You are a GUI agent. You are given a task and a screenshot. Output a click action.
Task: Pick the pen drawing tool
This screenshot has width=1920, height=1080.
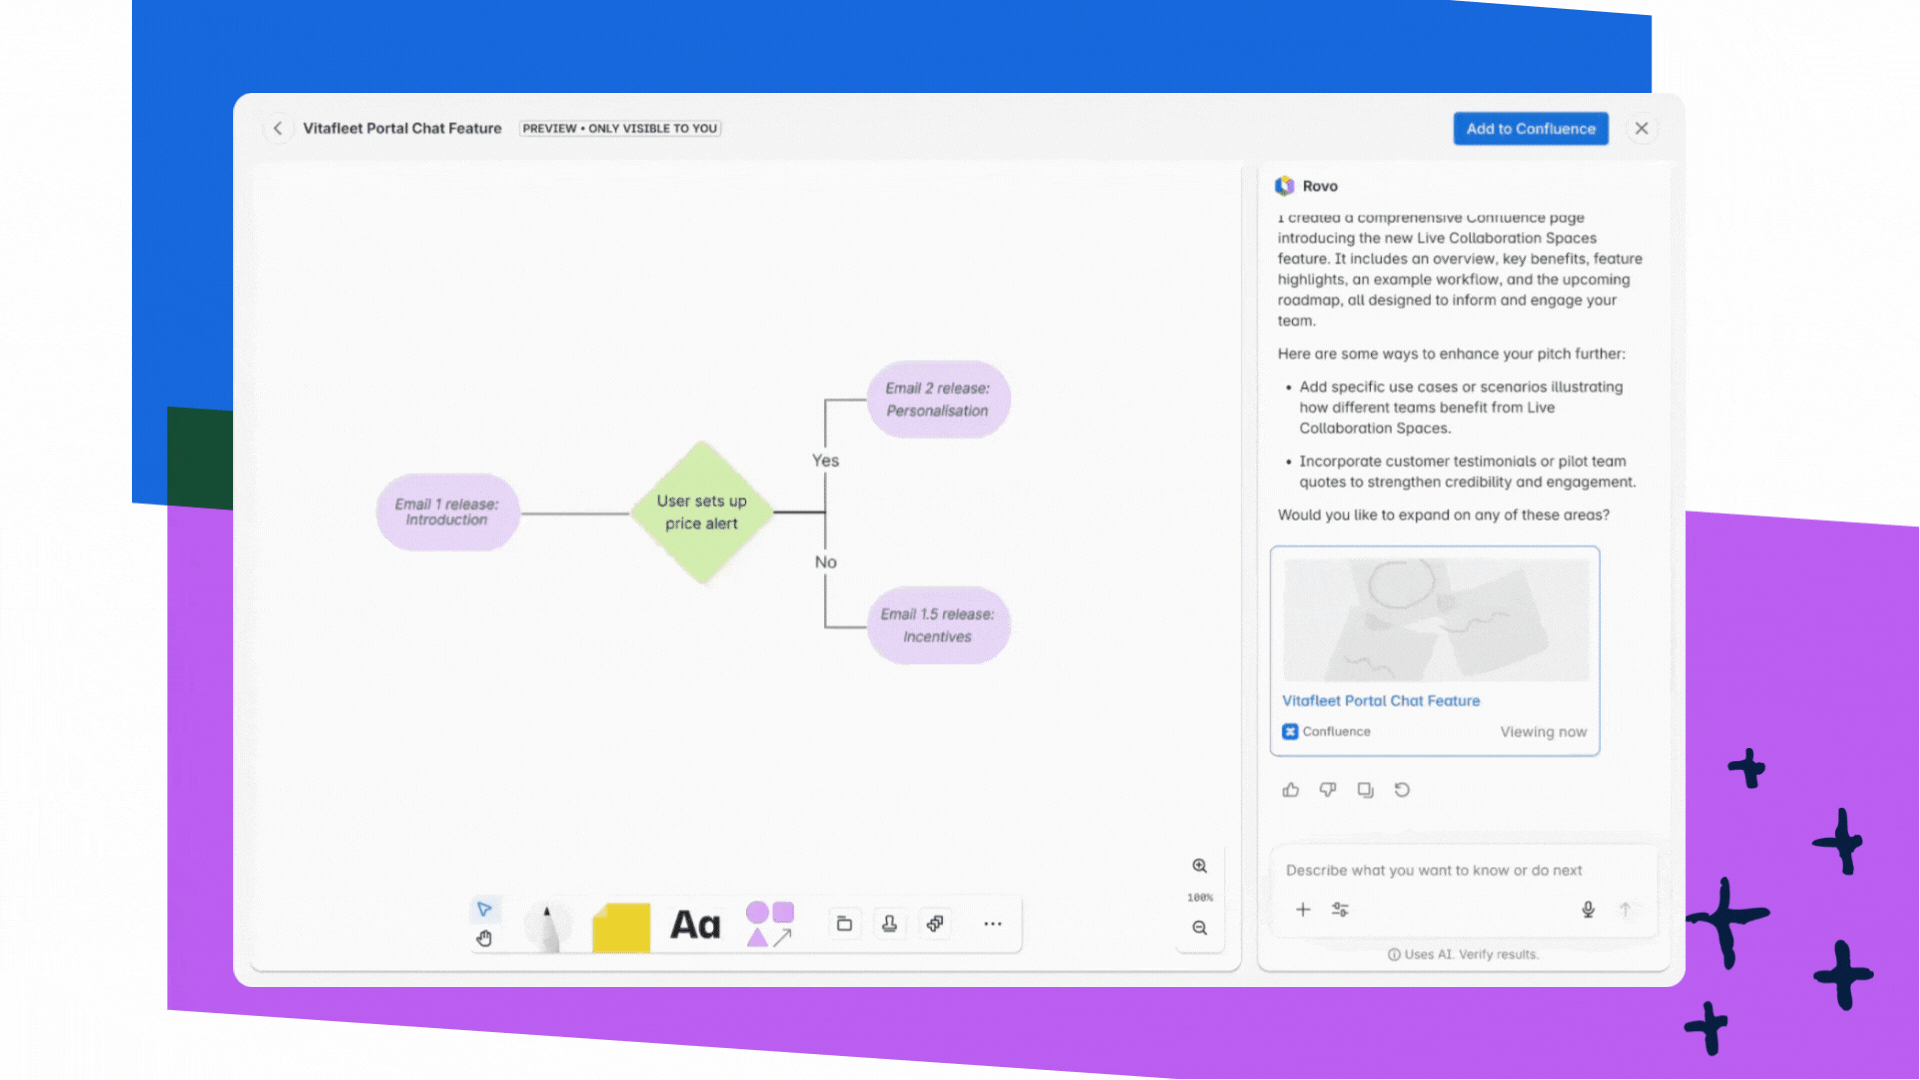coord(547,926)
